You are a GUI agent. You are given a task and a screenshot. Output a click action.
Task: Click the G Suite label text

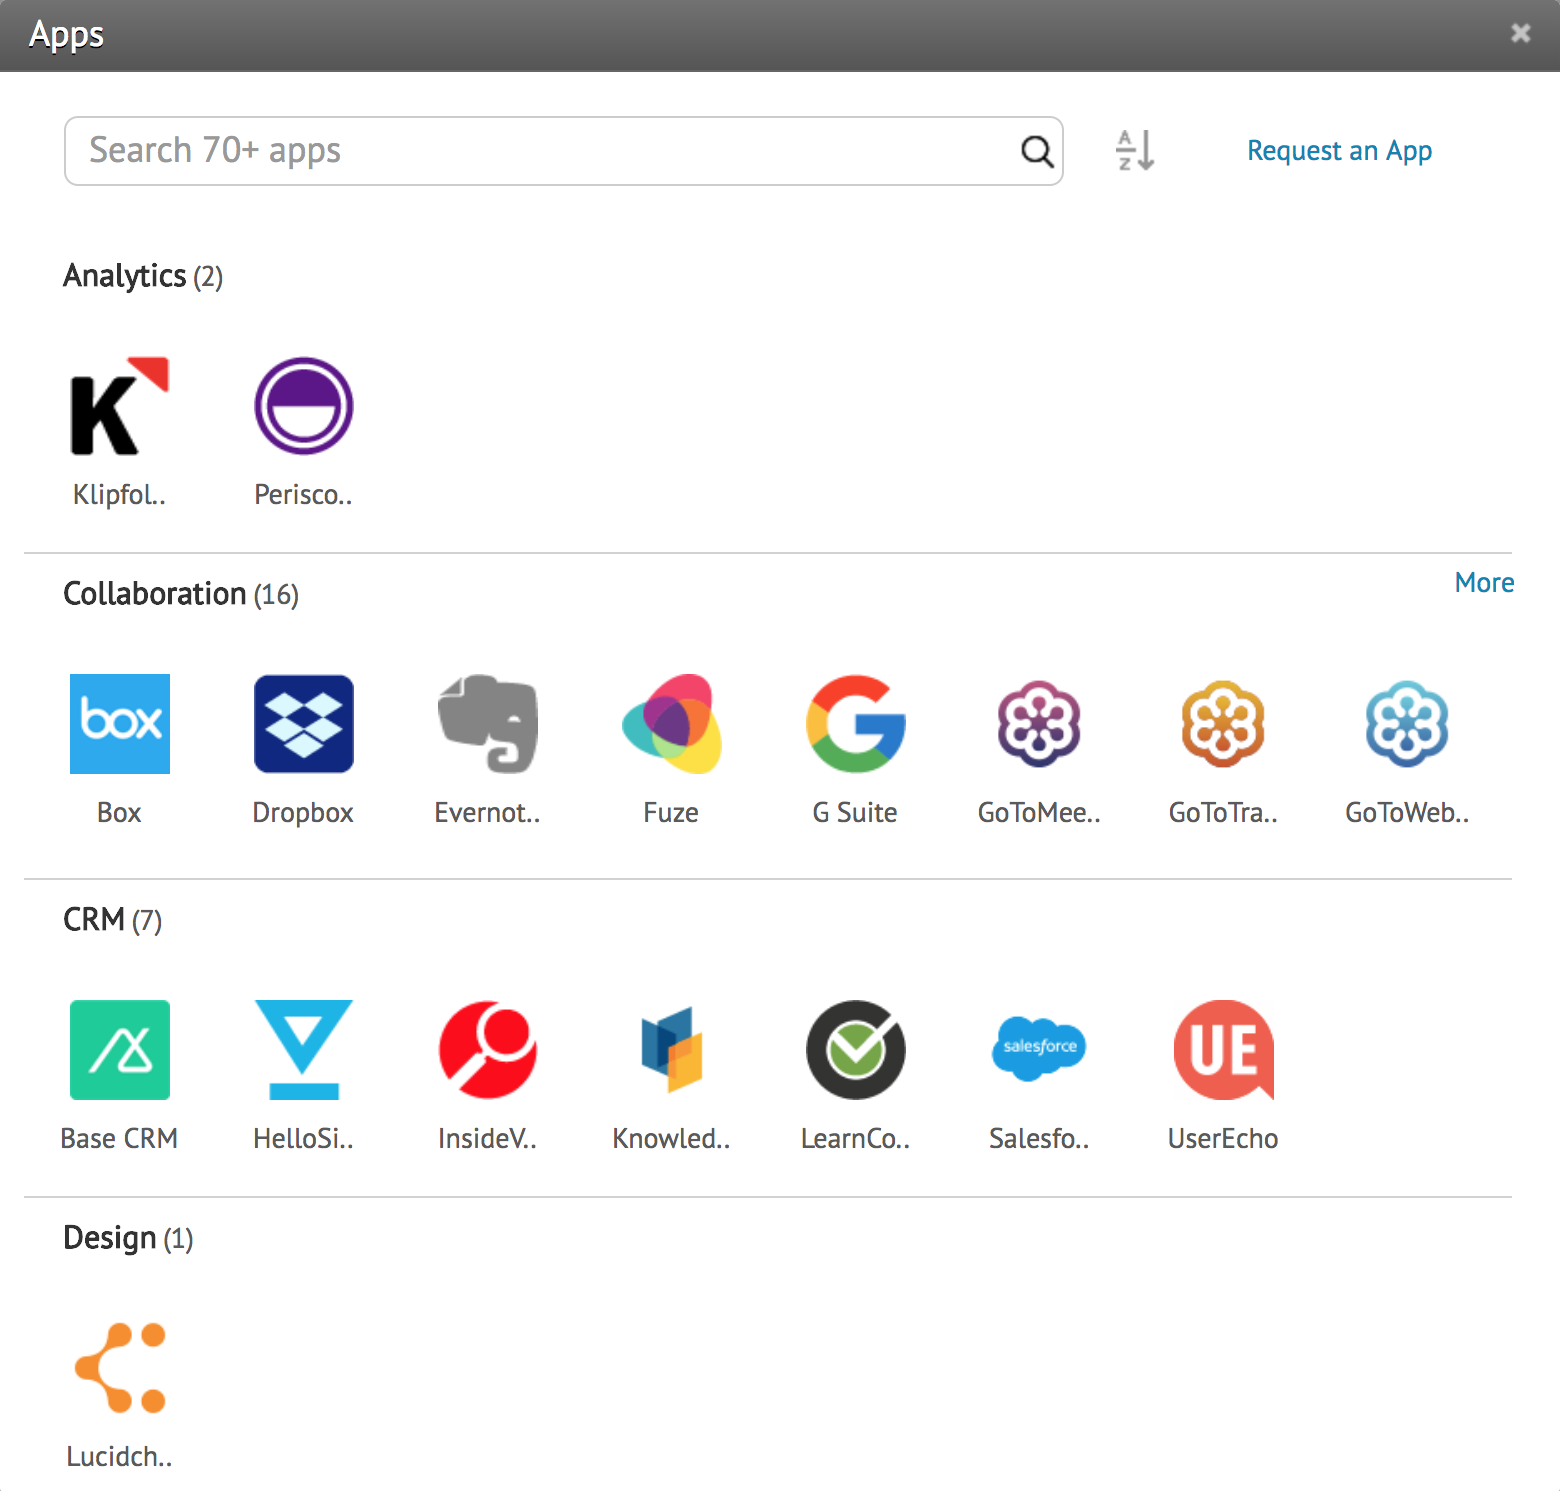click(x=855, y=813)
